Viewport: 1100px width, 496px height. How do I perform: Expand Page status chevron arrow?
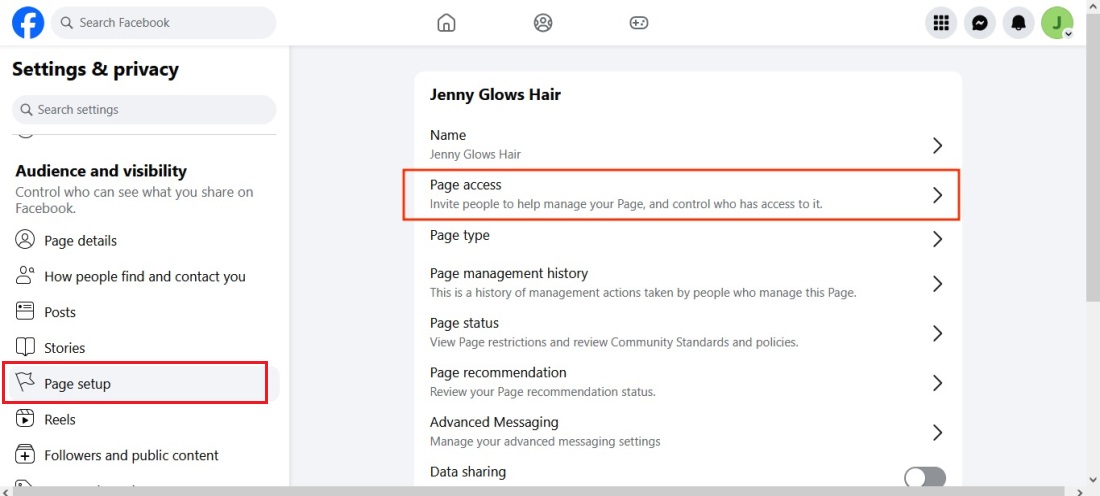click(x=937, y=333)
